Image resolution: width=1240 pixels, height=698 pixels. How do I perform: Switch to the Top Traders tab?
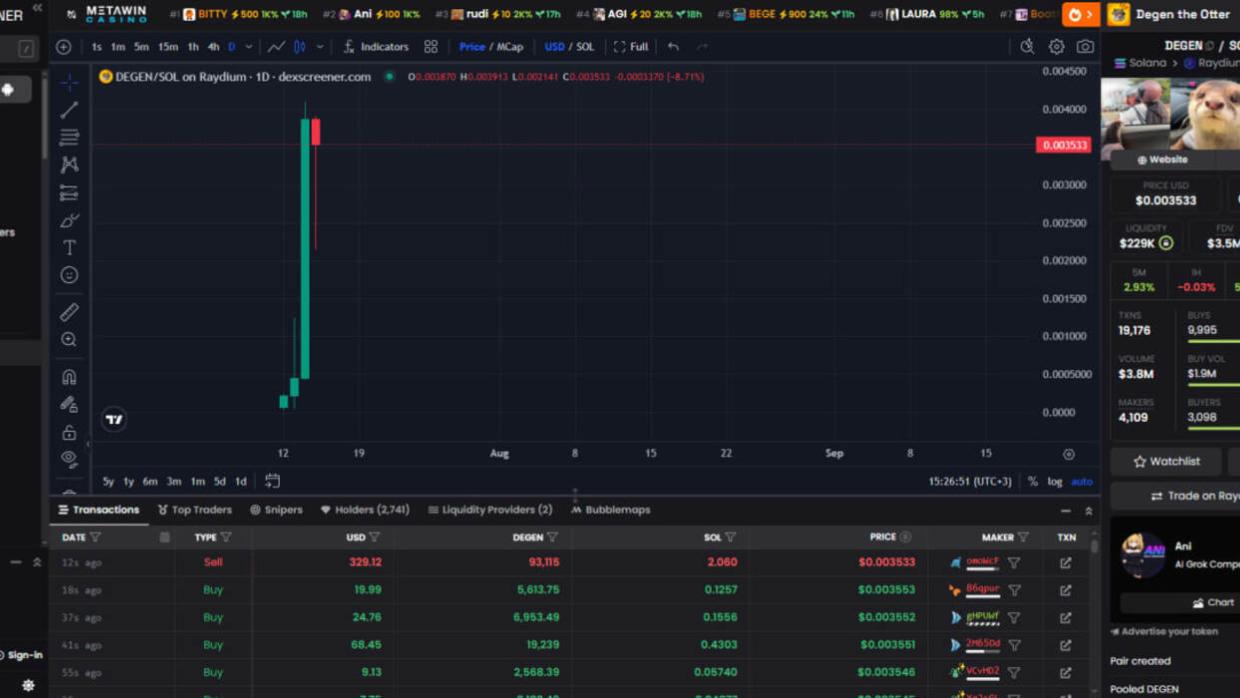tap(195, 510)
